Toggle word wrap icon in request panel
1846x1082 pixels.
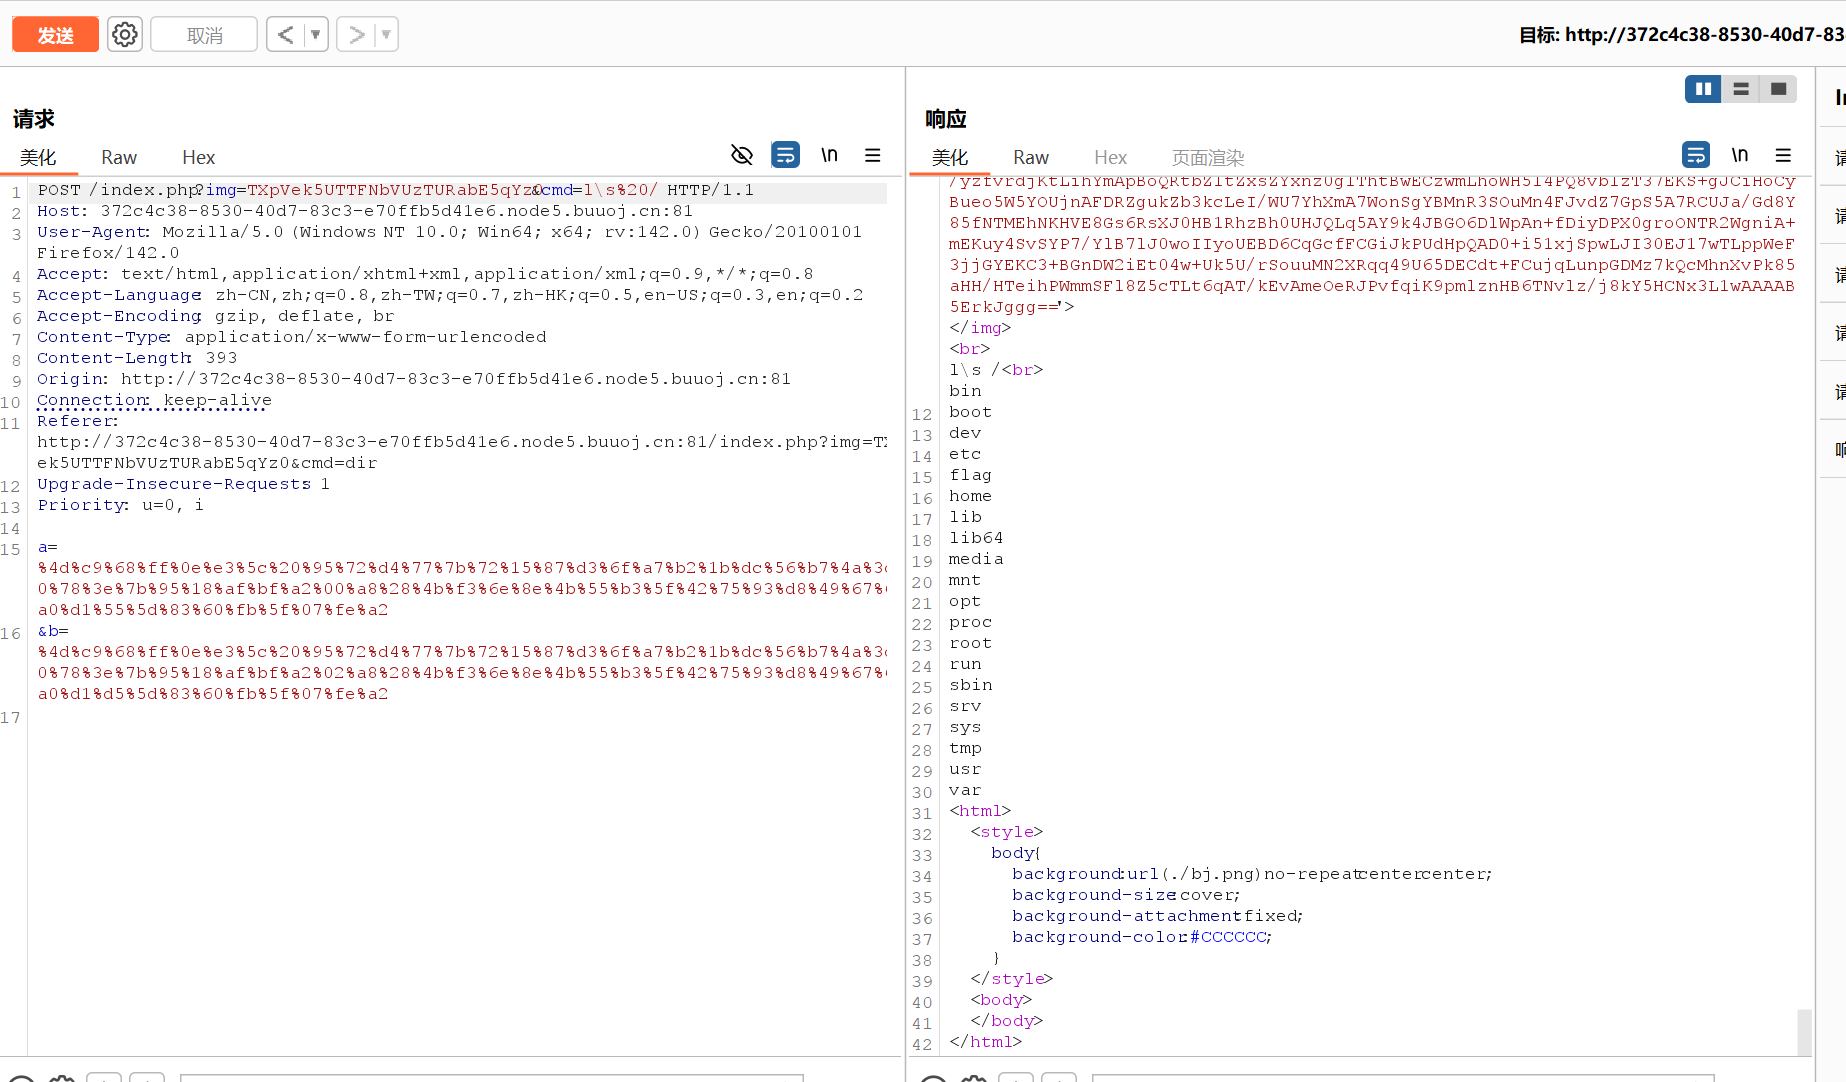pyautogui.click(x=786, y=155)
